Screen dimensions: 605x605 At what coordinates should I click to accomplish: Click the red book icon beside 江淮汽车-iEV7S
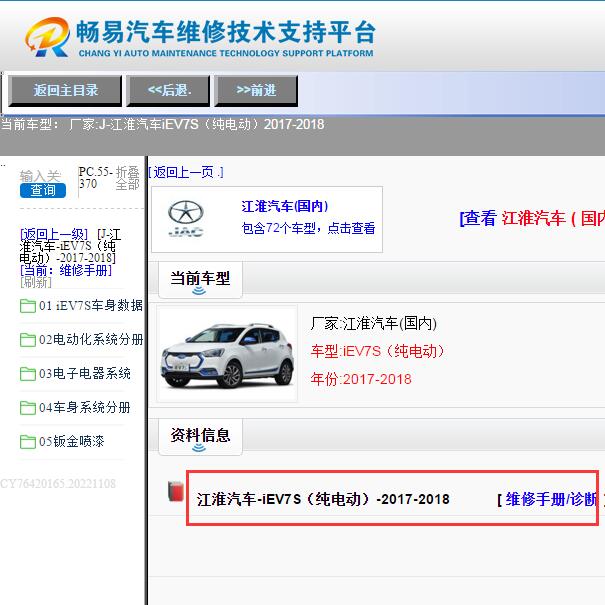176,492
